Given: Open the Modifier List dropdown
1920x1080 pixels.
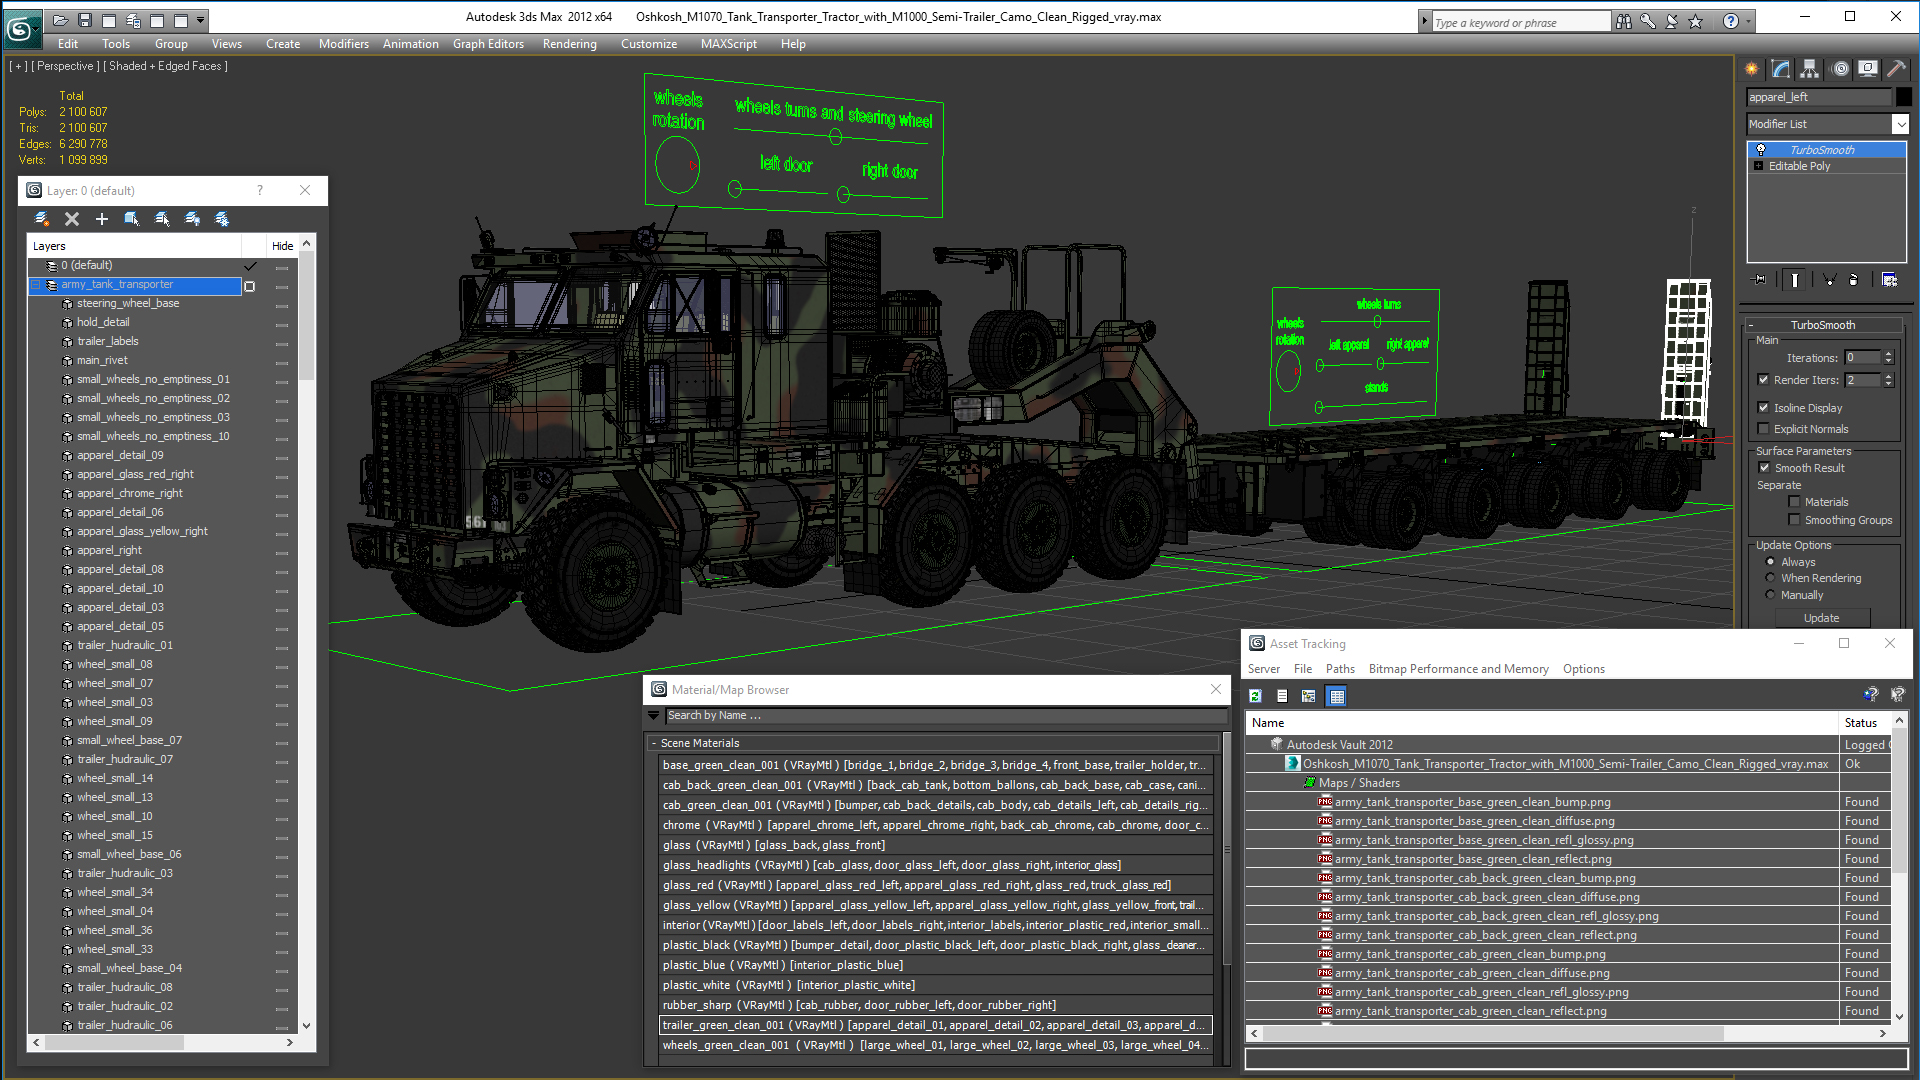Looking at the screenshot, I should [1900, 124].
